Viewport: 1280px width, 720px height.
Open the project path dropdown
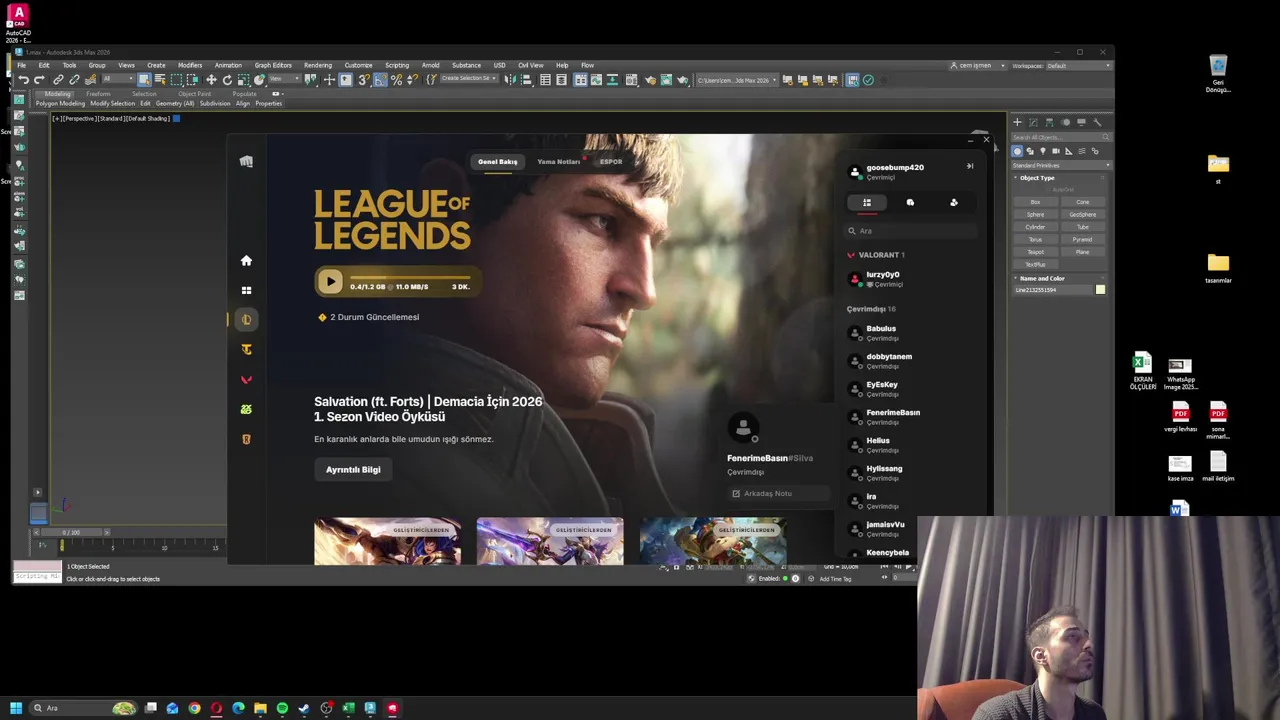tap(736, 80)
